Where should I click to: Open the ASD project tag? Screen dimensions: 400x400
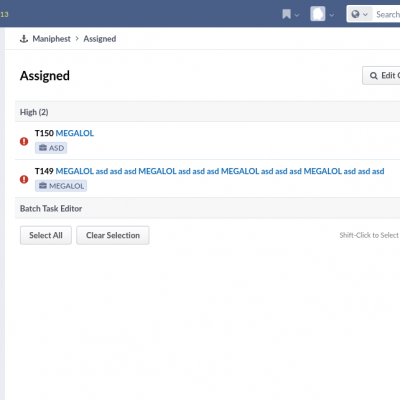click(x=51, y=148)
